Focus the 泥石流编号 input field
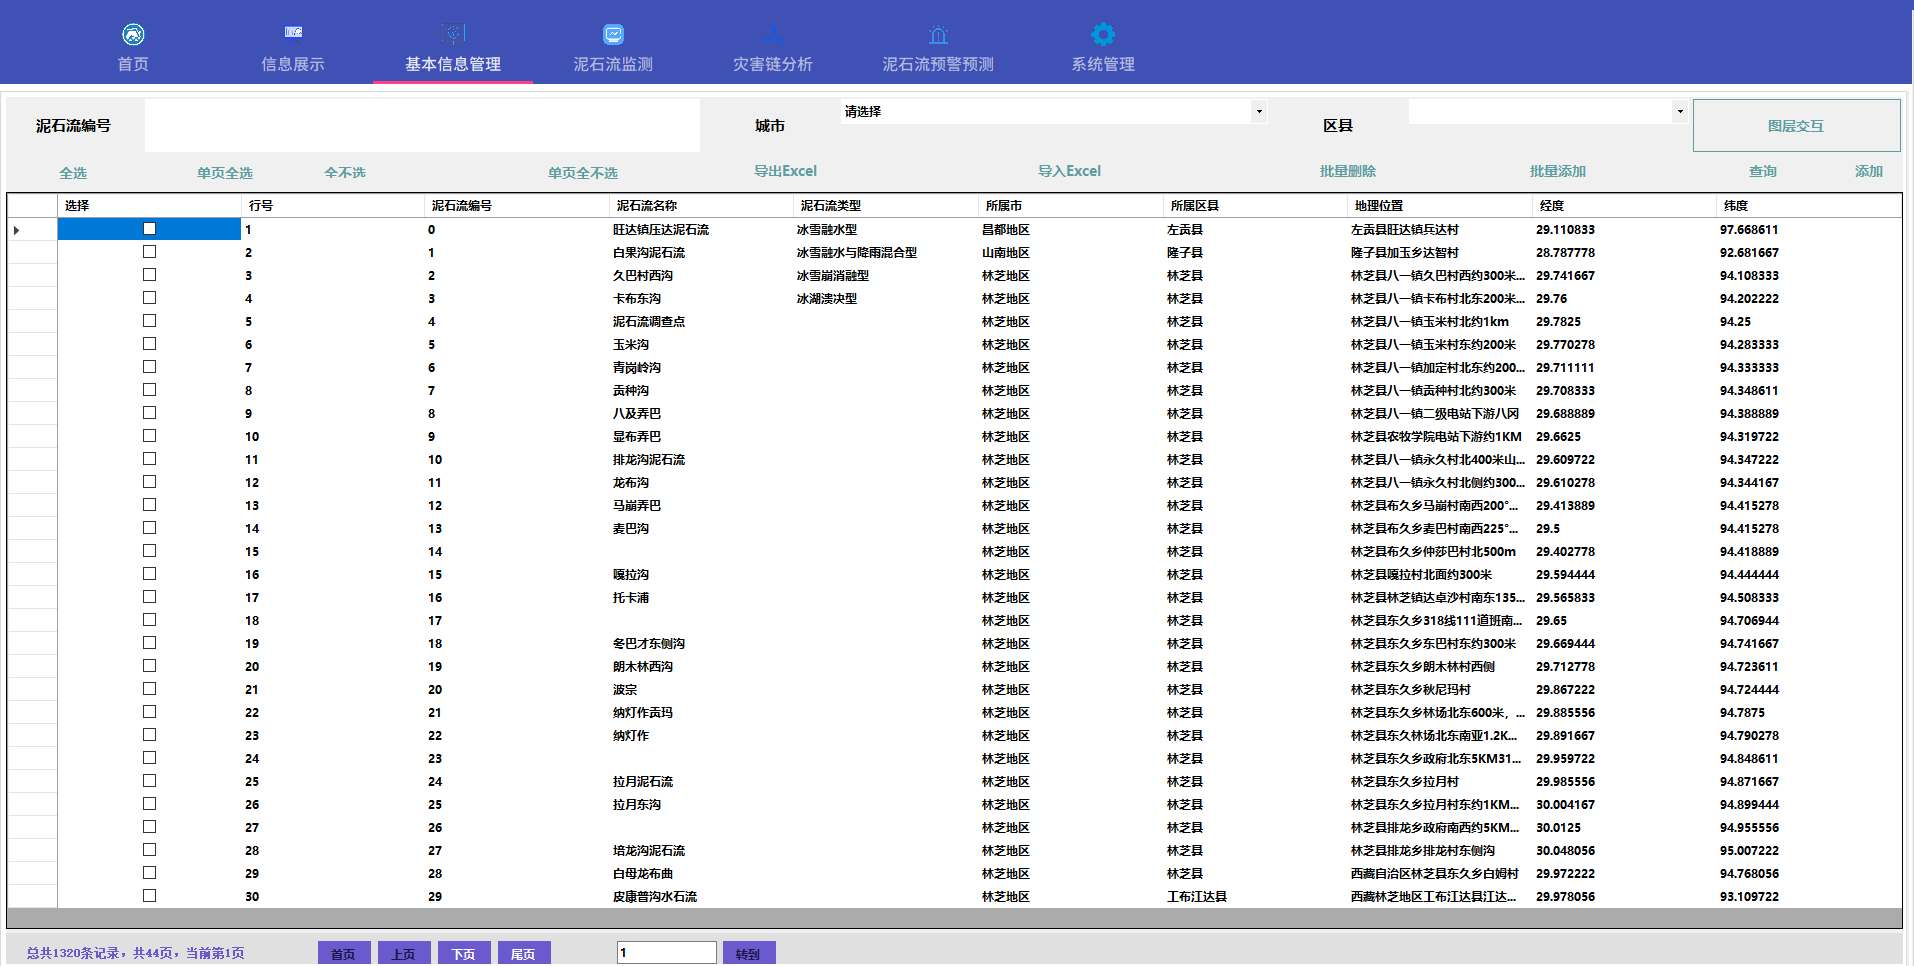This screenshot has width=1914, height=966. [x=422, y=125]
